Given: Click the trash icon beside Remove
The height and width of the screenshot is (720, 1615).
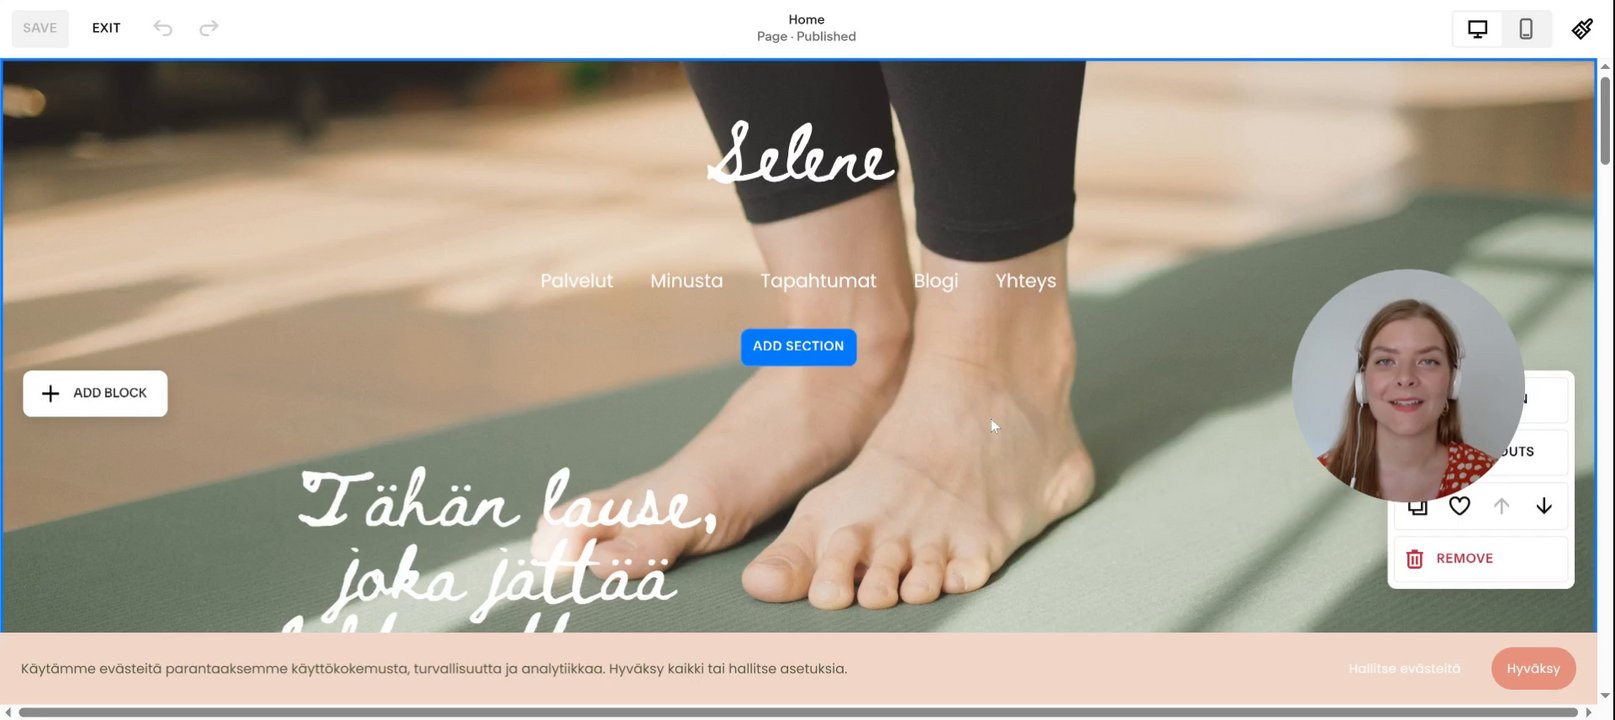Looking at the screenshot, I should click(x=1414, y=559).
